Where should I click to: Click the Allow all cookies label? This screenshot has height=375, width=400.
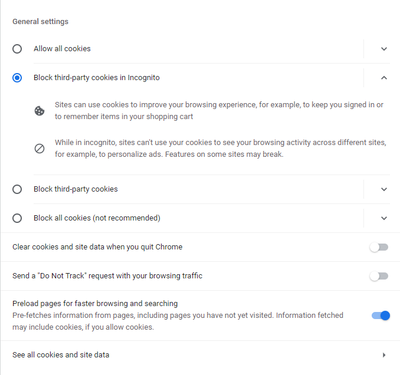point(62,49)
